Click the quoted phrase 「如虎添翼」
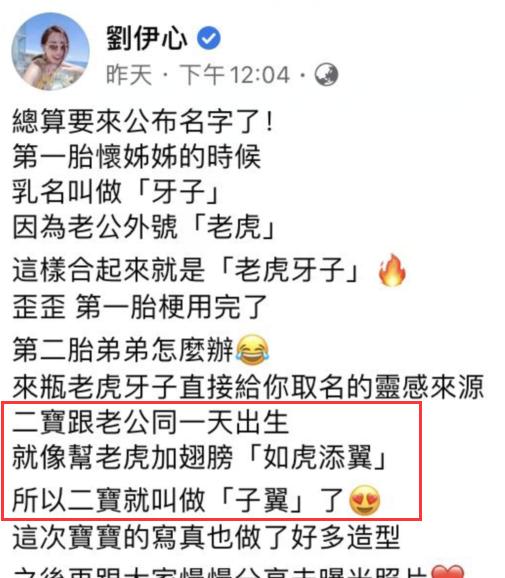The height and width of the screenshot is (578, 505). [317, 457]
